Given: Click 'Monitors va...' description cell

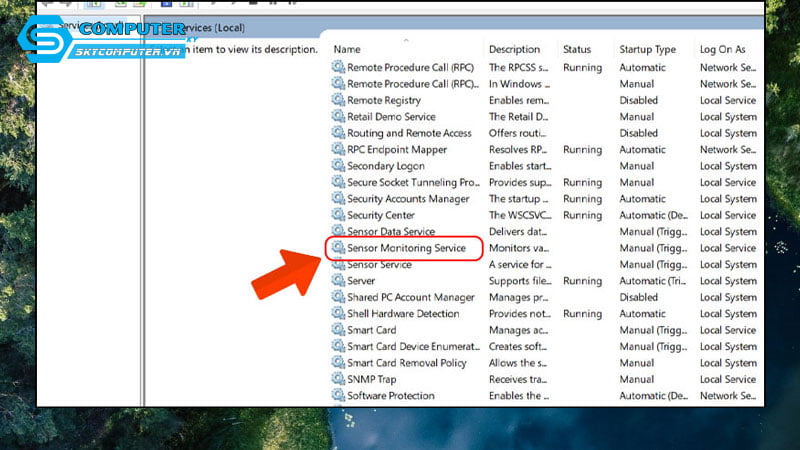Looking at the screenshot, I should pyautogui.click(x=519, y=248).
